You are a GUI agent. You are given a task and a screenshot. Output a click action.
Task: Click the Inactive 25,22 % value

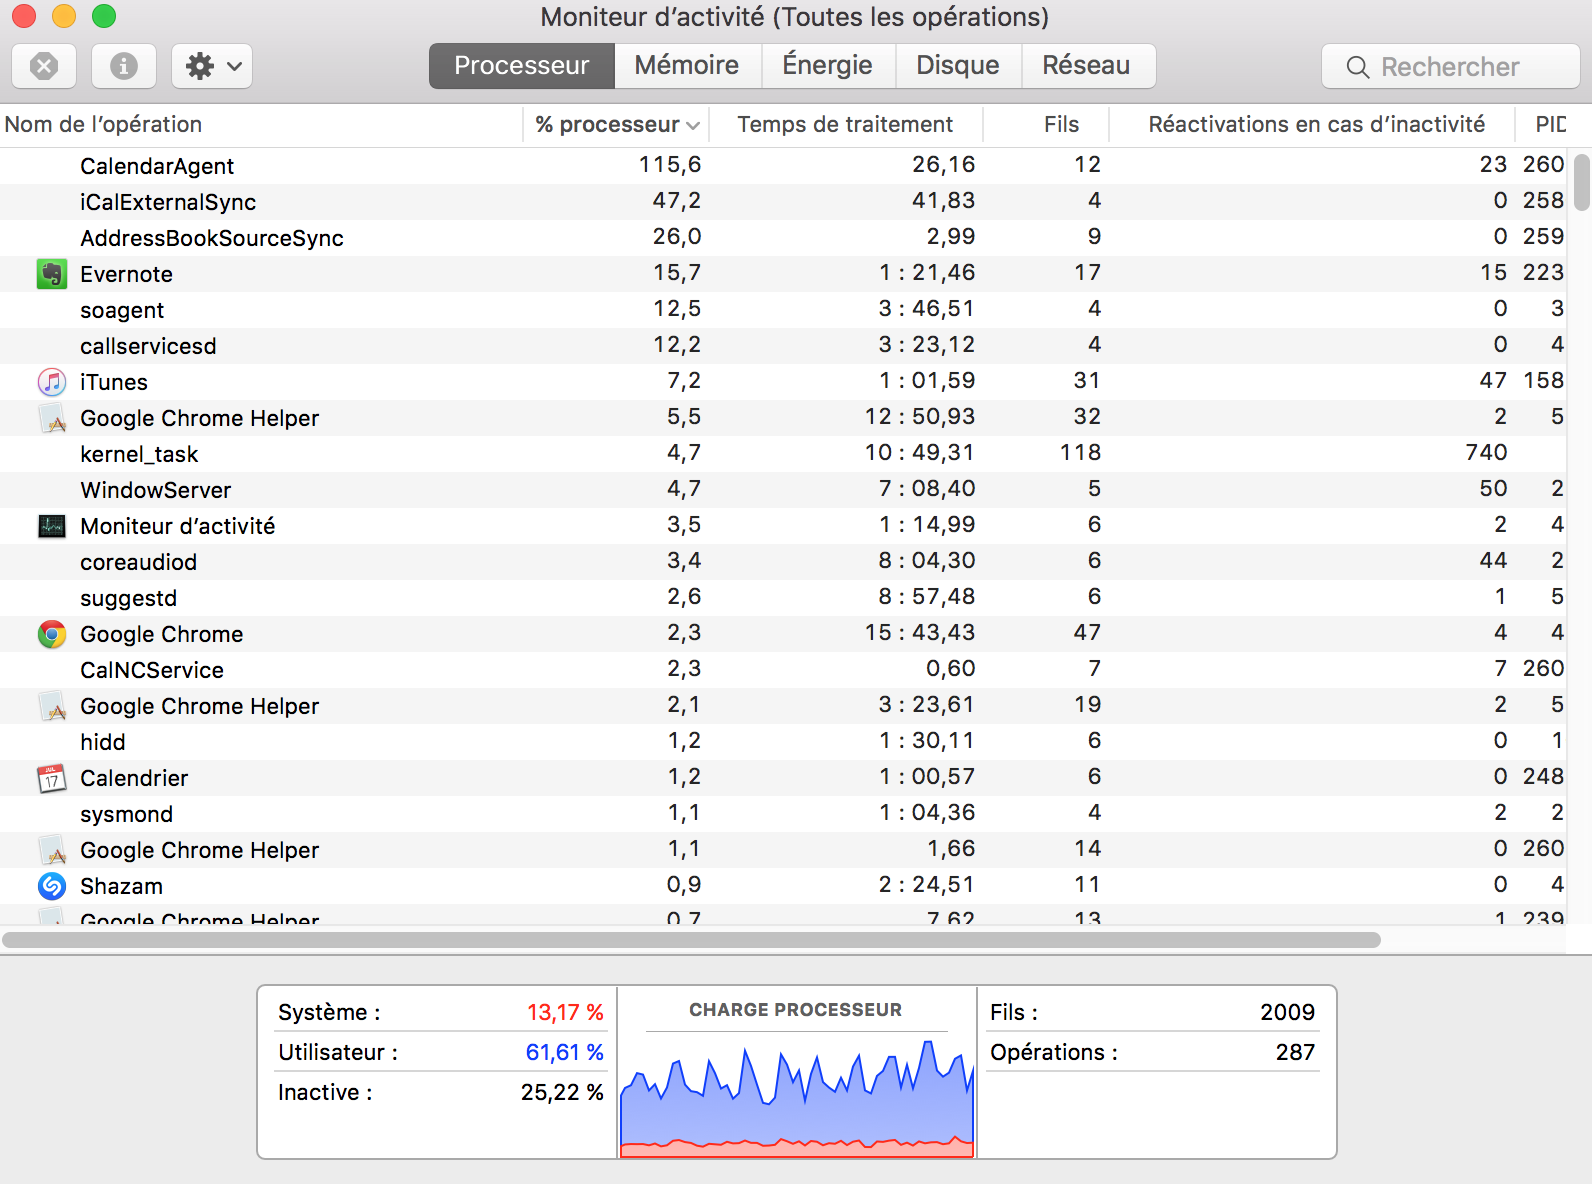point(562,1092)
